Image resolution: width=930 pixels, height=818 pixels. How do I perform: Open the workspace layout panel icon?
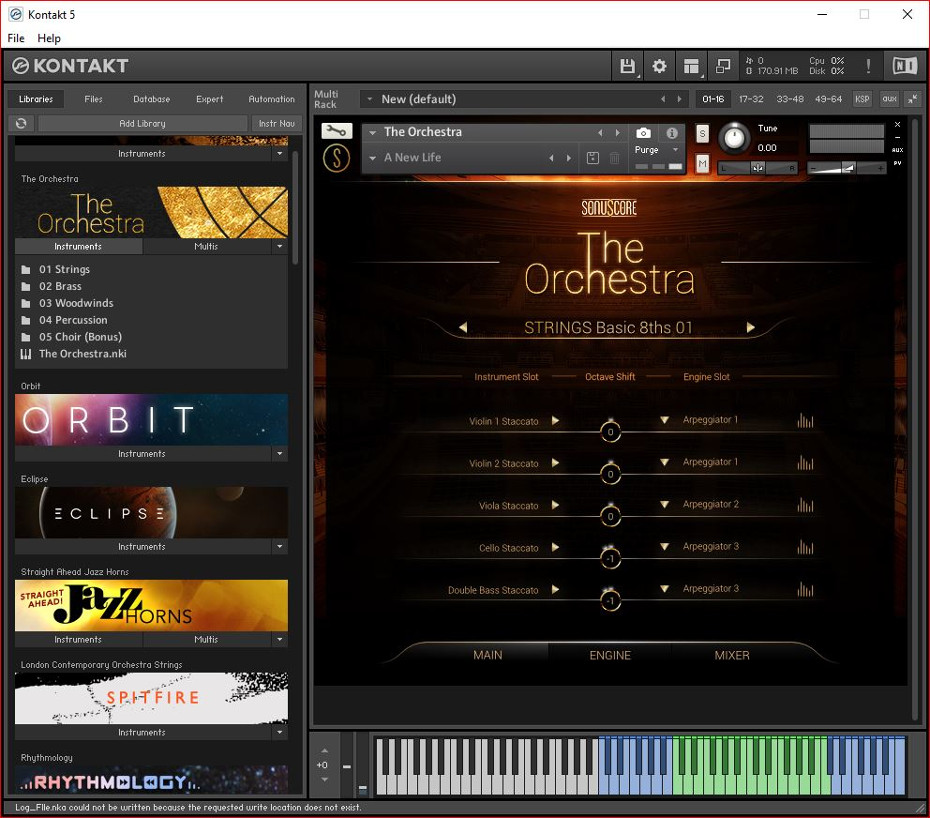coord(691,66)
